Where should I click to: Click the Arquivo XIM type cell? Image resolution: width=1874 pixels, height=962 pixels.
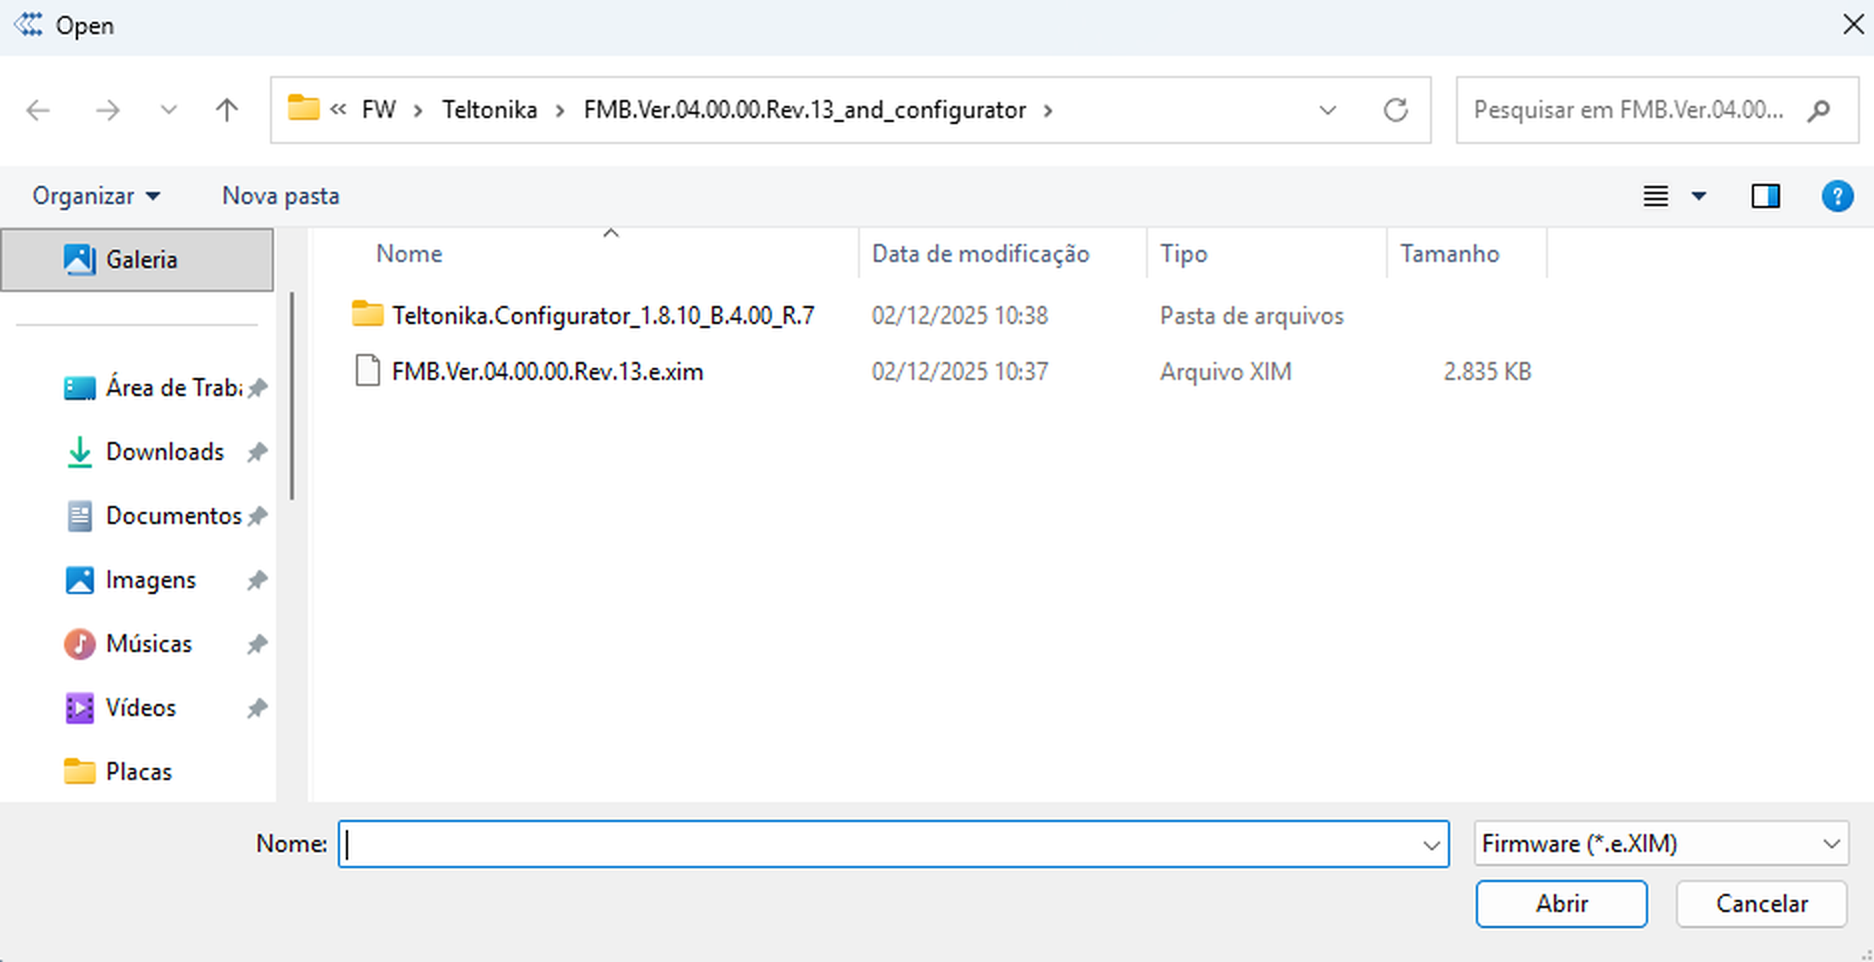point(1226,372)
